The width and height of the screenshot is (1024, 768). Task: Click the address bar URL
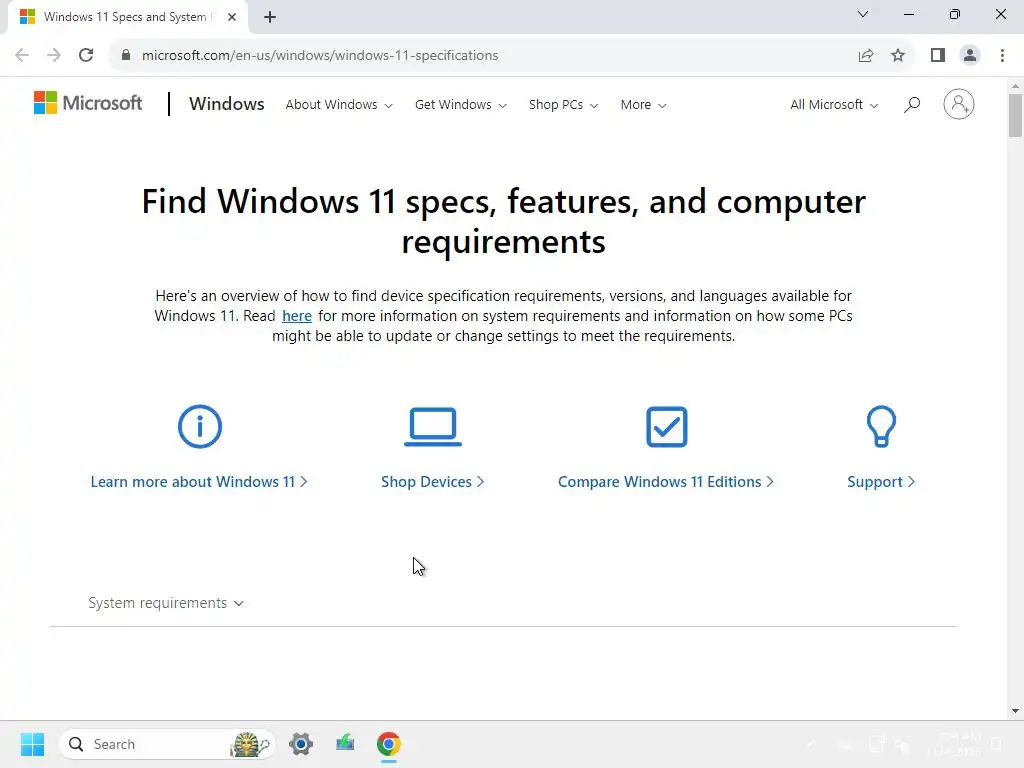click(320, 56)
